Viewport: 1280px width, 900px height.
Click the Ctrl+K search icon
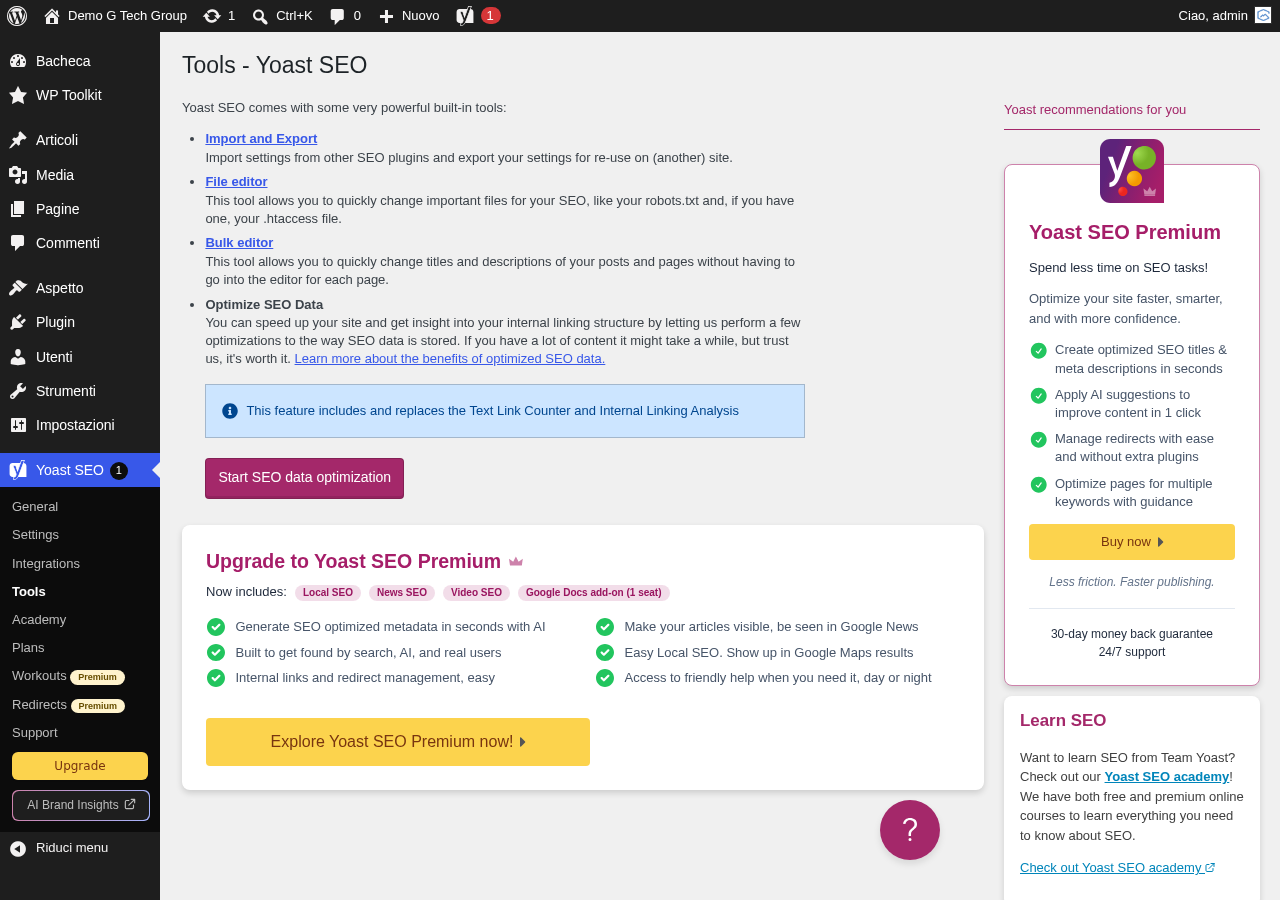click(x=260, y=16)
